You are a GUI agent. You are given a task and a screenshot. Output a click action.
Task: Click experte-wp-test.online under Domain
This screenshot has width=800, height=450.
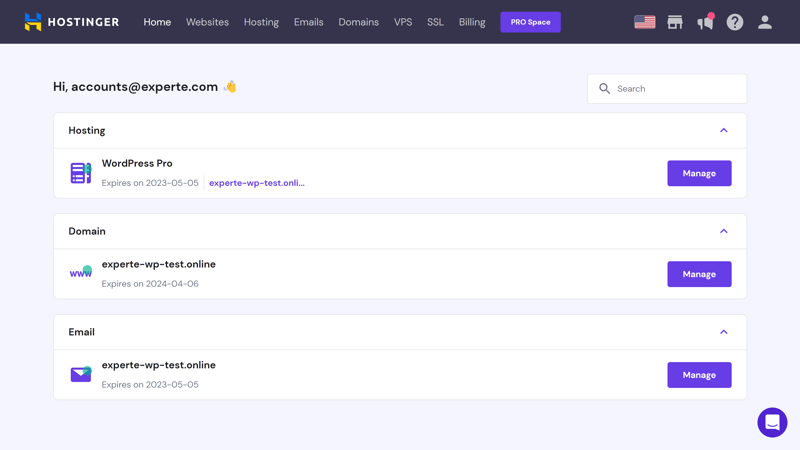159,264
